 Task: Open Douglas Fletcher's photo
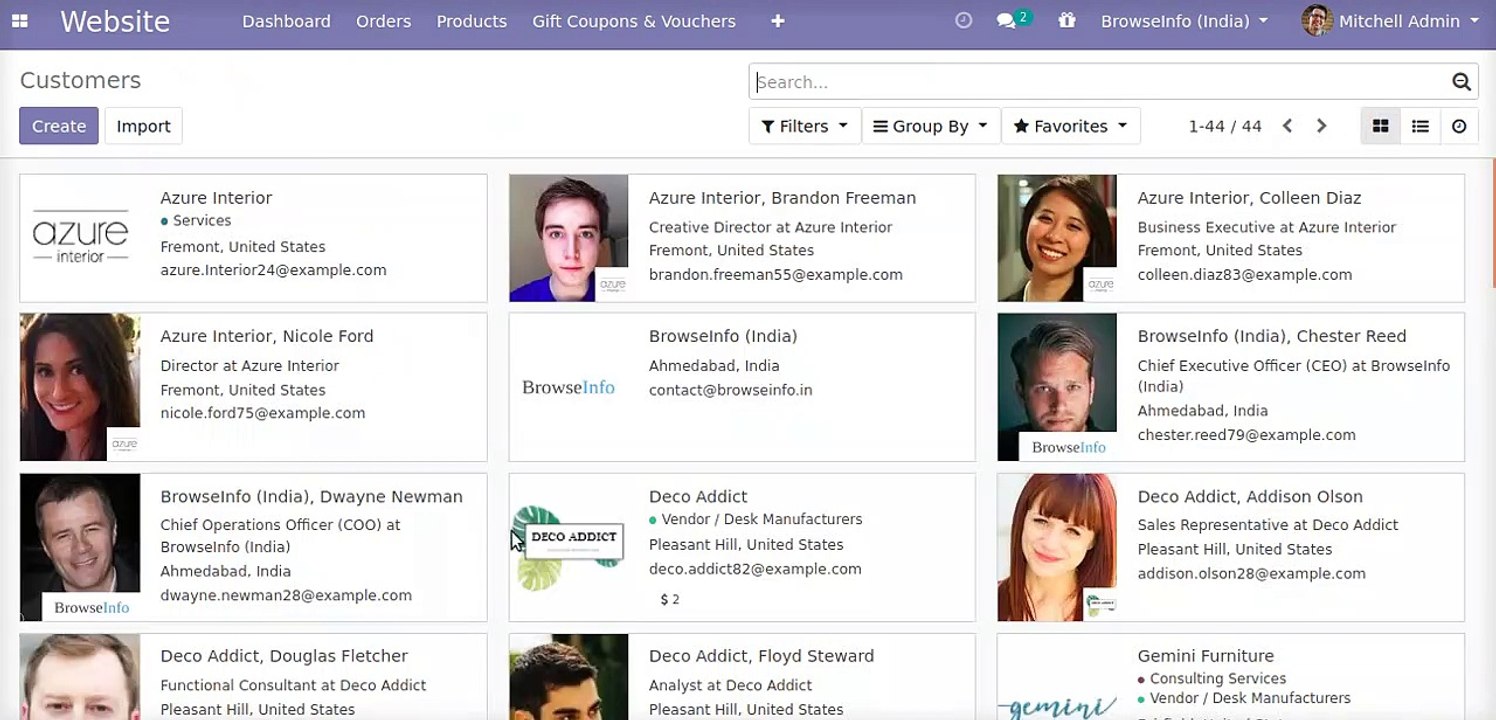[80, 677]
